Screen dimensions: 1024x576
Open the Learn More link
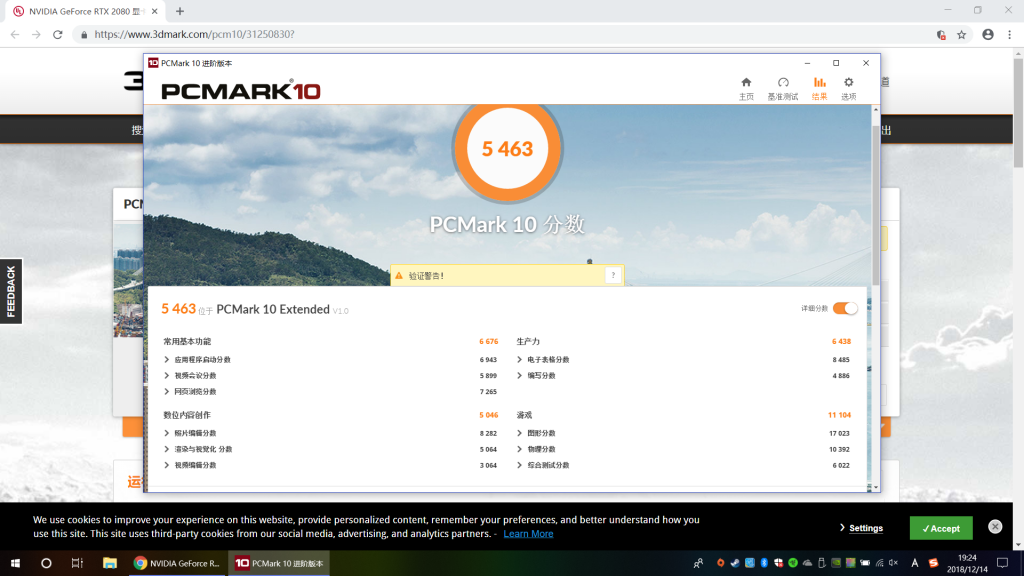(x=527, y=532)
